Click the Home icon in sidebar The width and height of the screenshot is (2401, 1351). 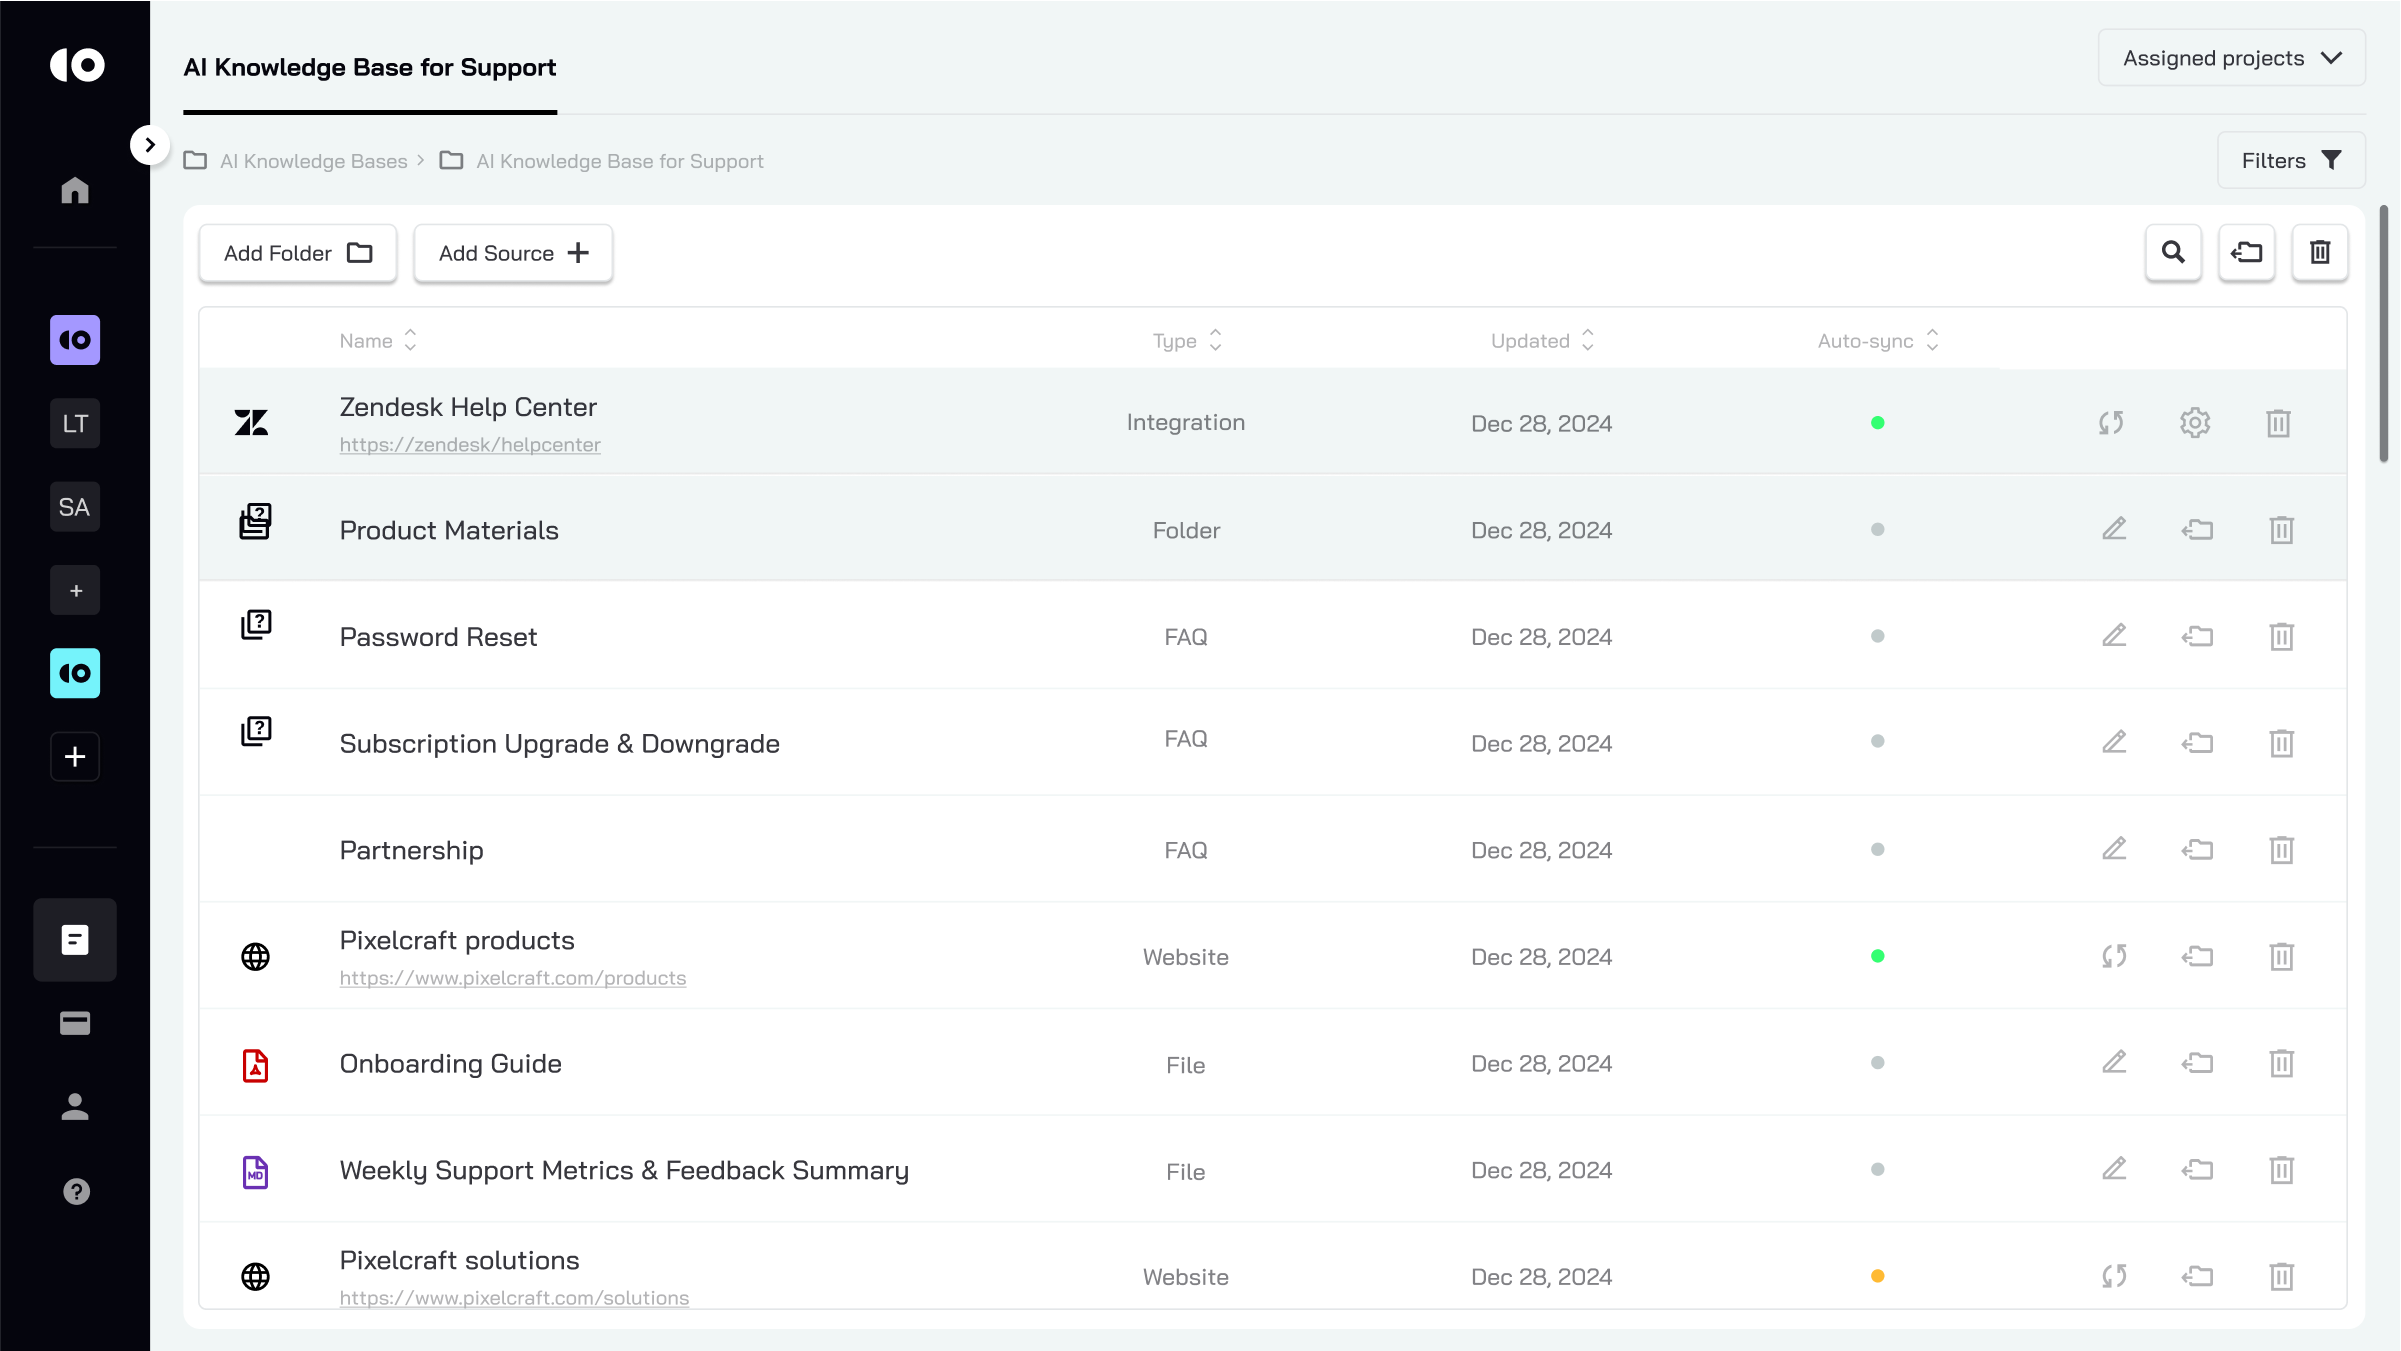click(x=75, y=190)
